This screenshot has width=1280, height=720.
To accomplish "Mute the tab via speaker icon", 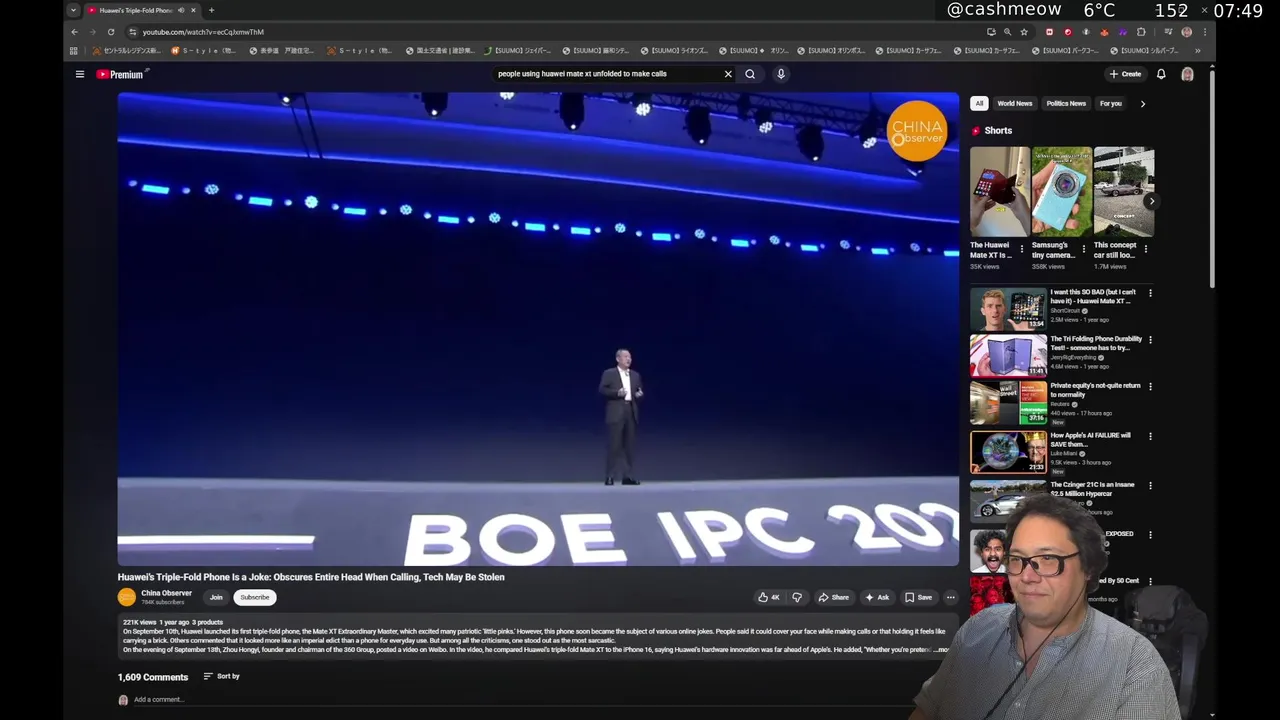I will [x=181, y=10].
